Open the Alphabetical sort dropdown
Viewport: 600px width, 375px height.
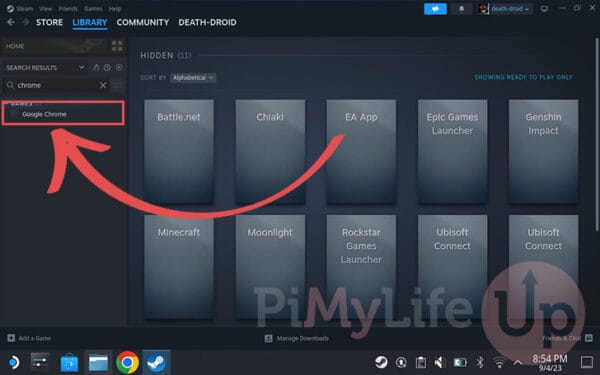click(x=193, y=78)
